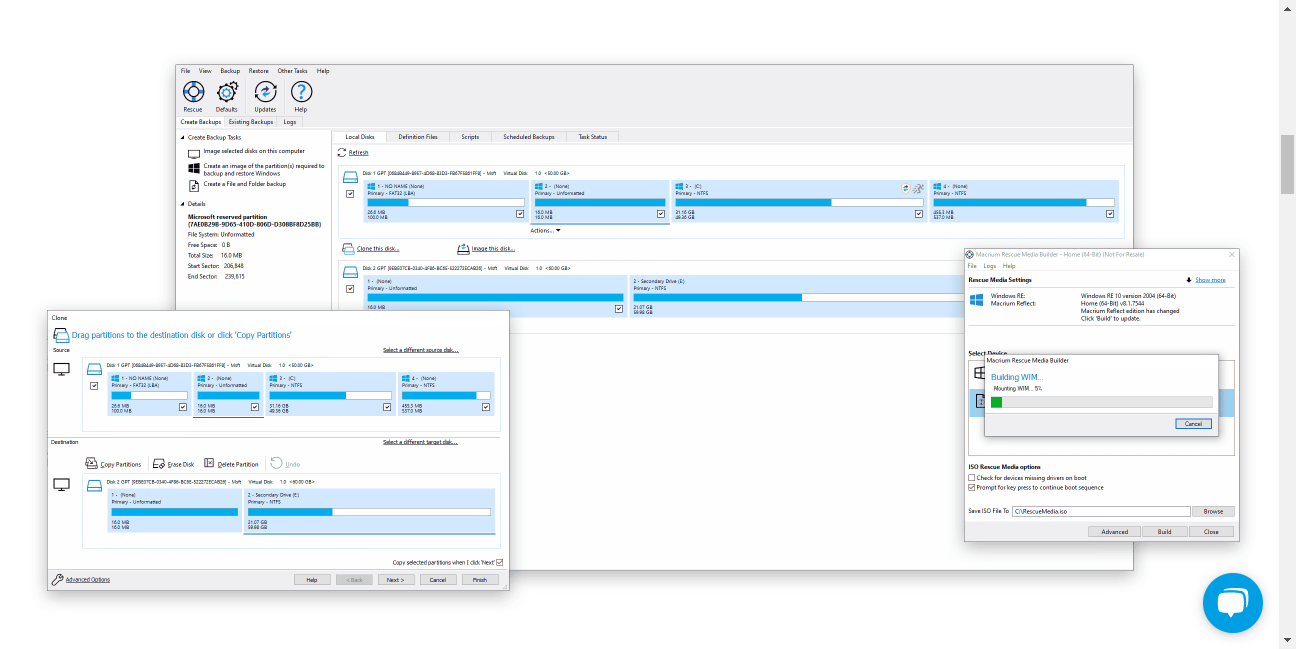Enable 'Check for devices missing drivers on boot'
Image resolution: width=1296 pixels, height=649 pixels.
point(972,478)
